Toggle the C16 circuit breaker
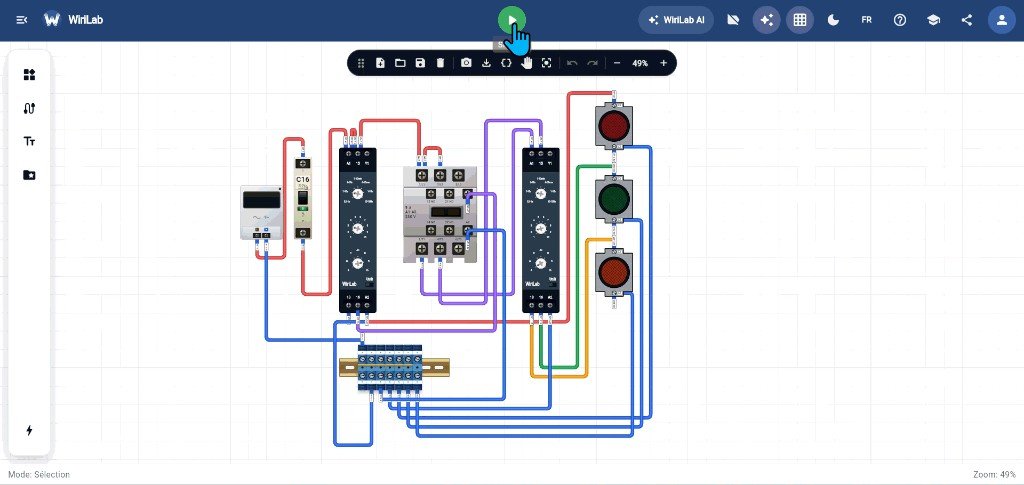 pos(302,198)
